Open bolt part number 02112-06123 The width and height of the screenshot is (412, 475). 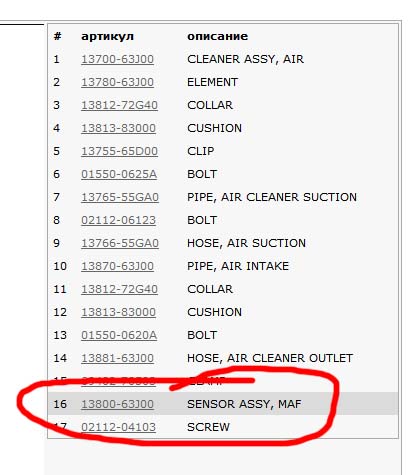tap(118, 220)
